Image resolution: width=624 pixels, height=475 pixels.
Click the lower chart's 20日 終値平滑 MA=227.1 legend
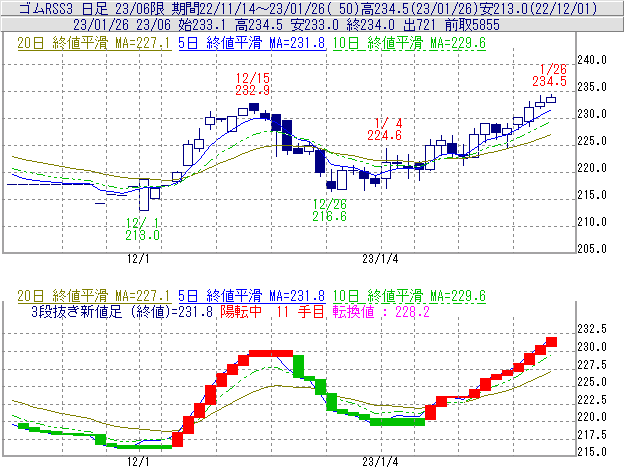[x=94, y=296]
